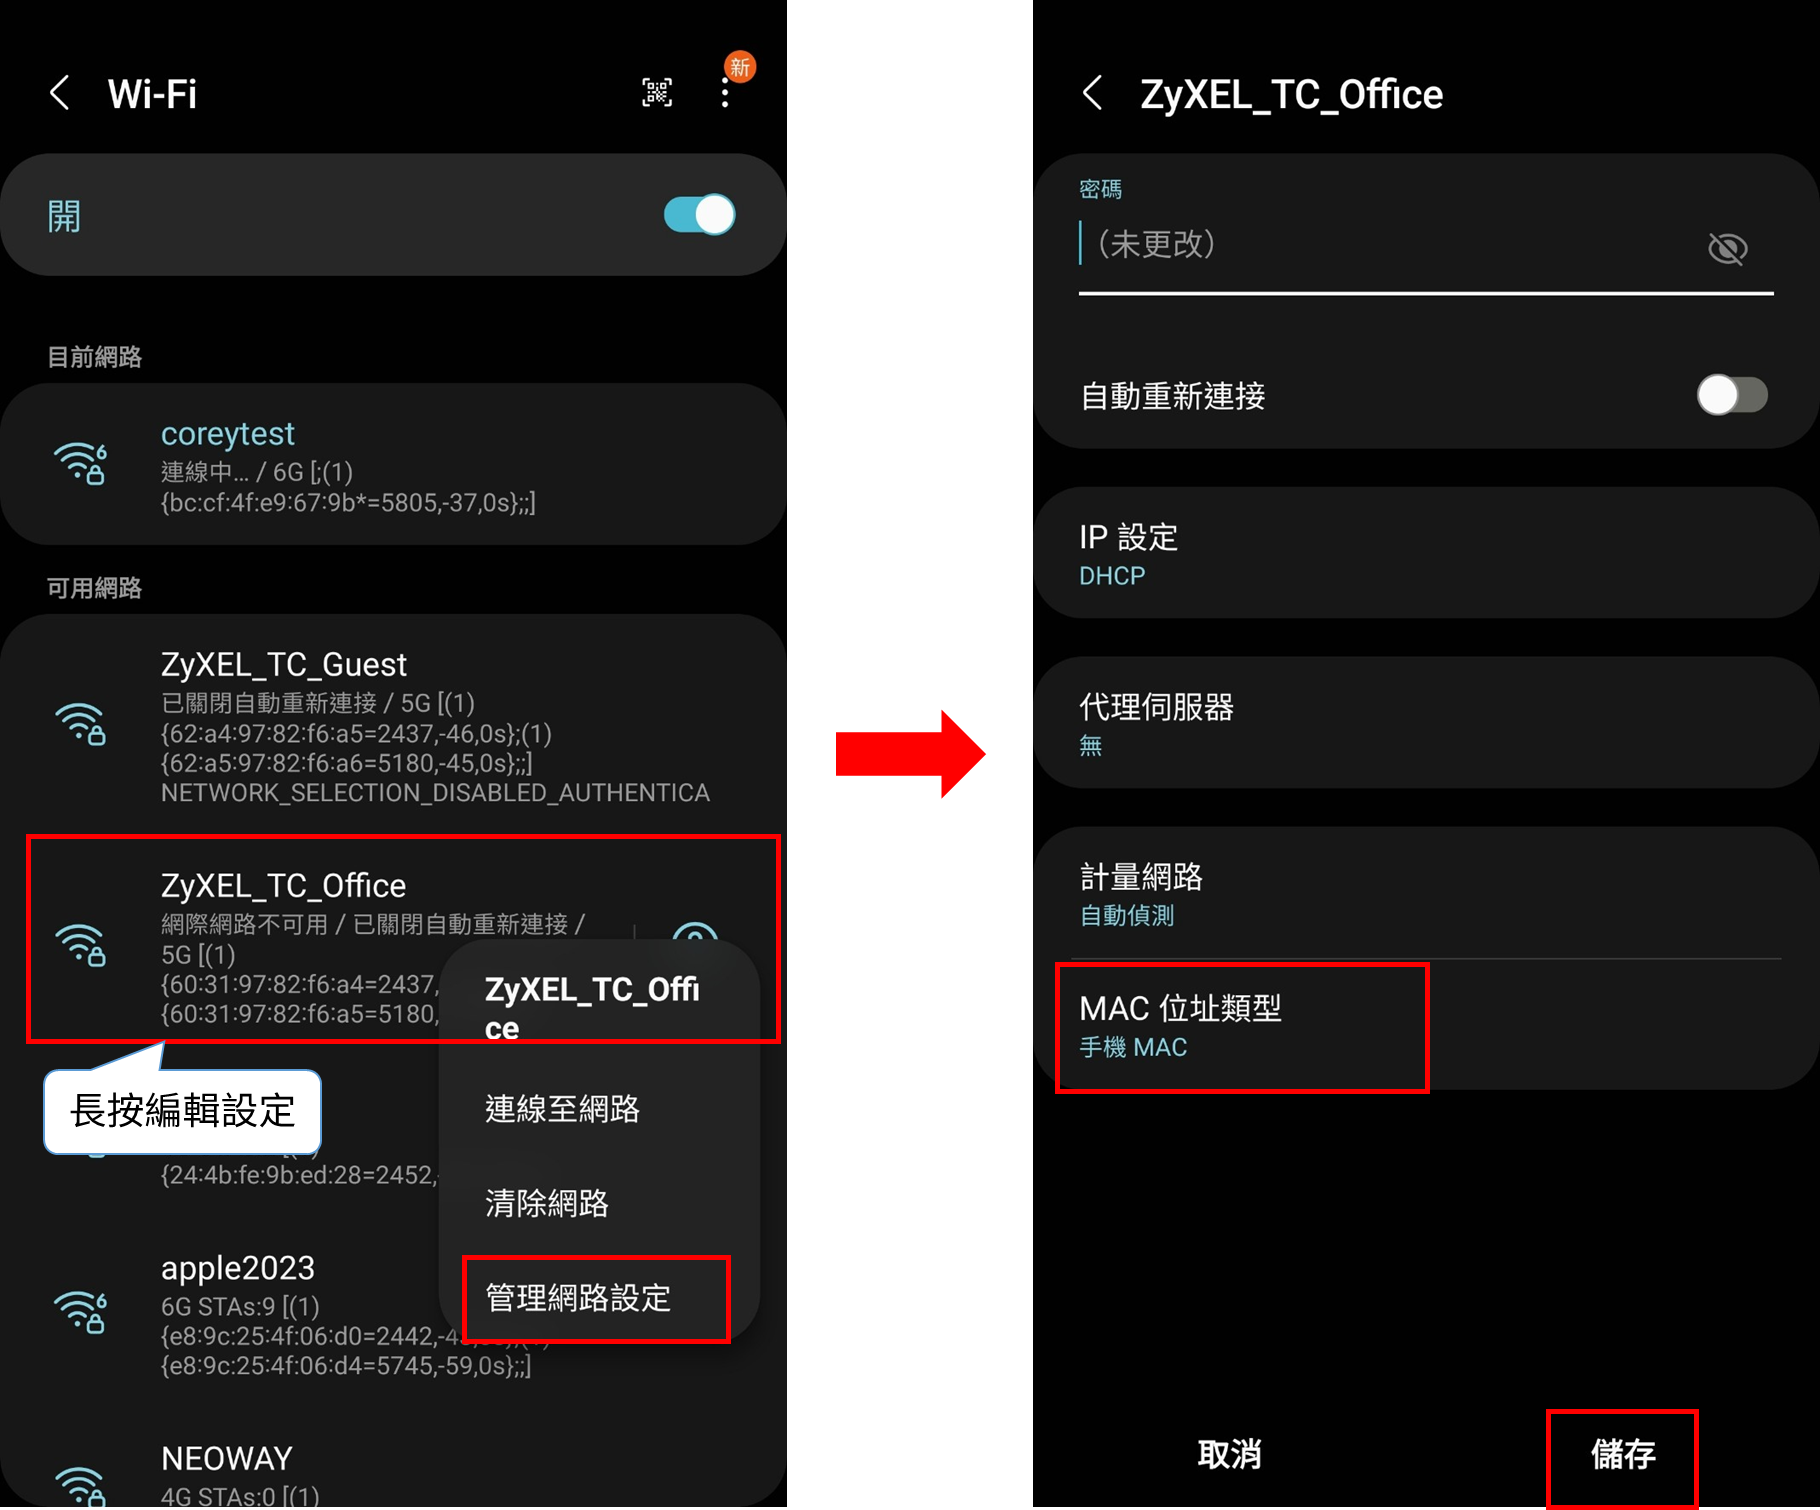Turn off the Wi-Fi switch

click(699, 214)
